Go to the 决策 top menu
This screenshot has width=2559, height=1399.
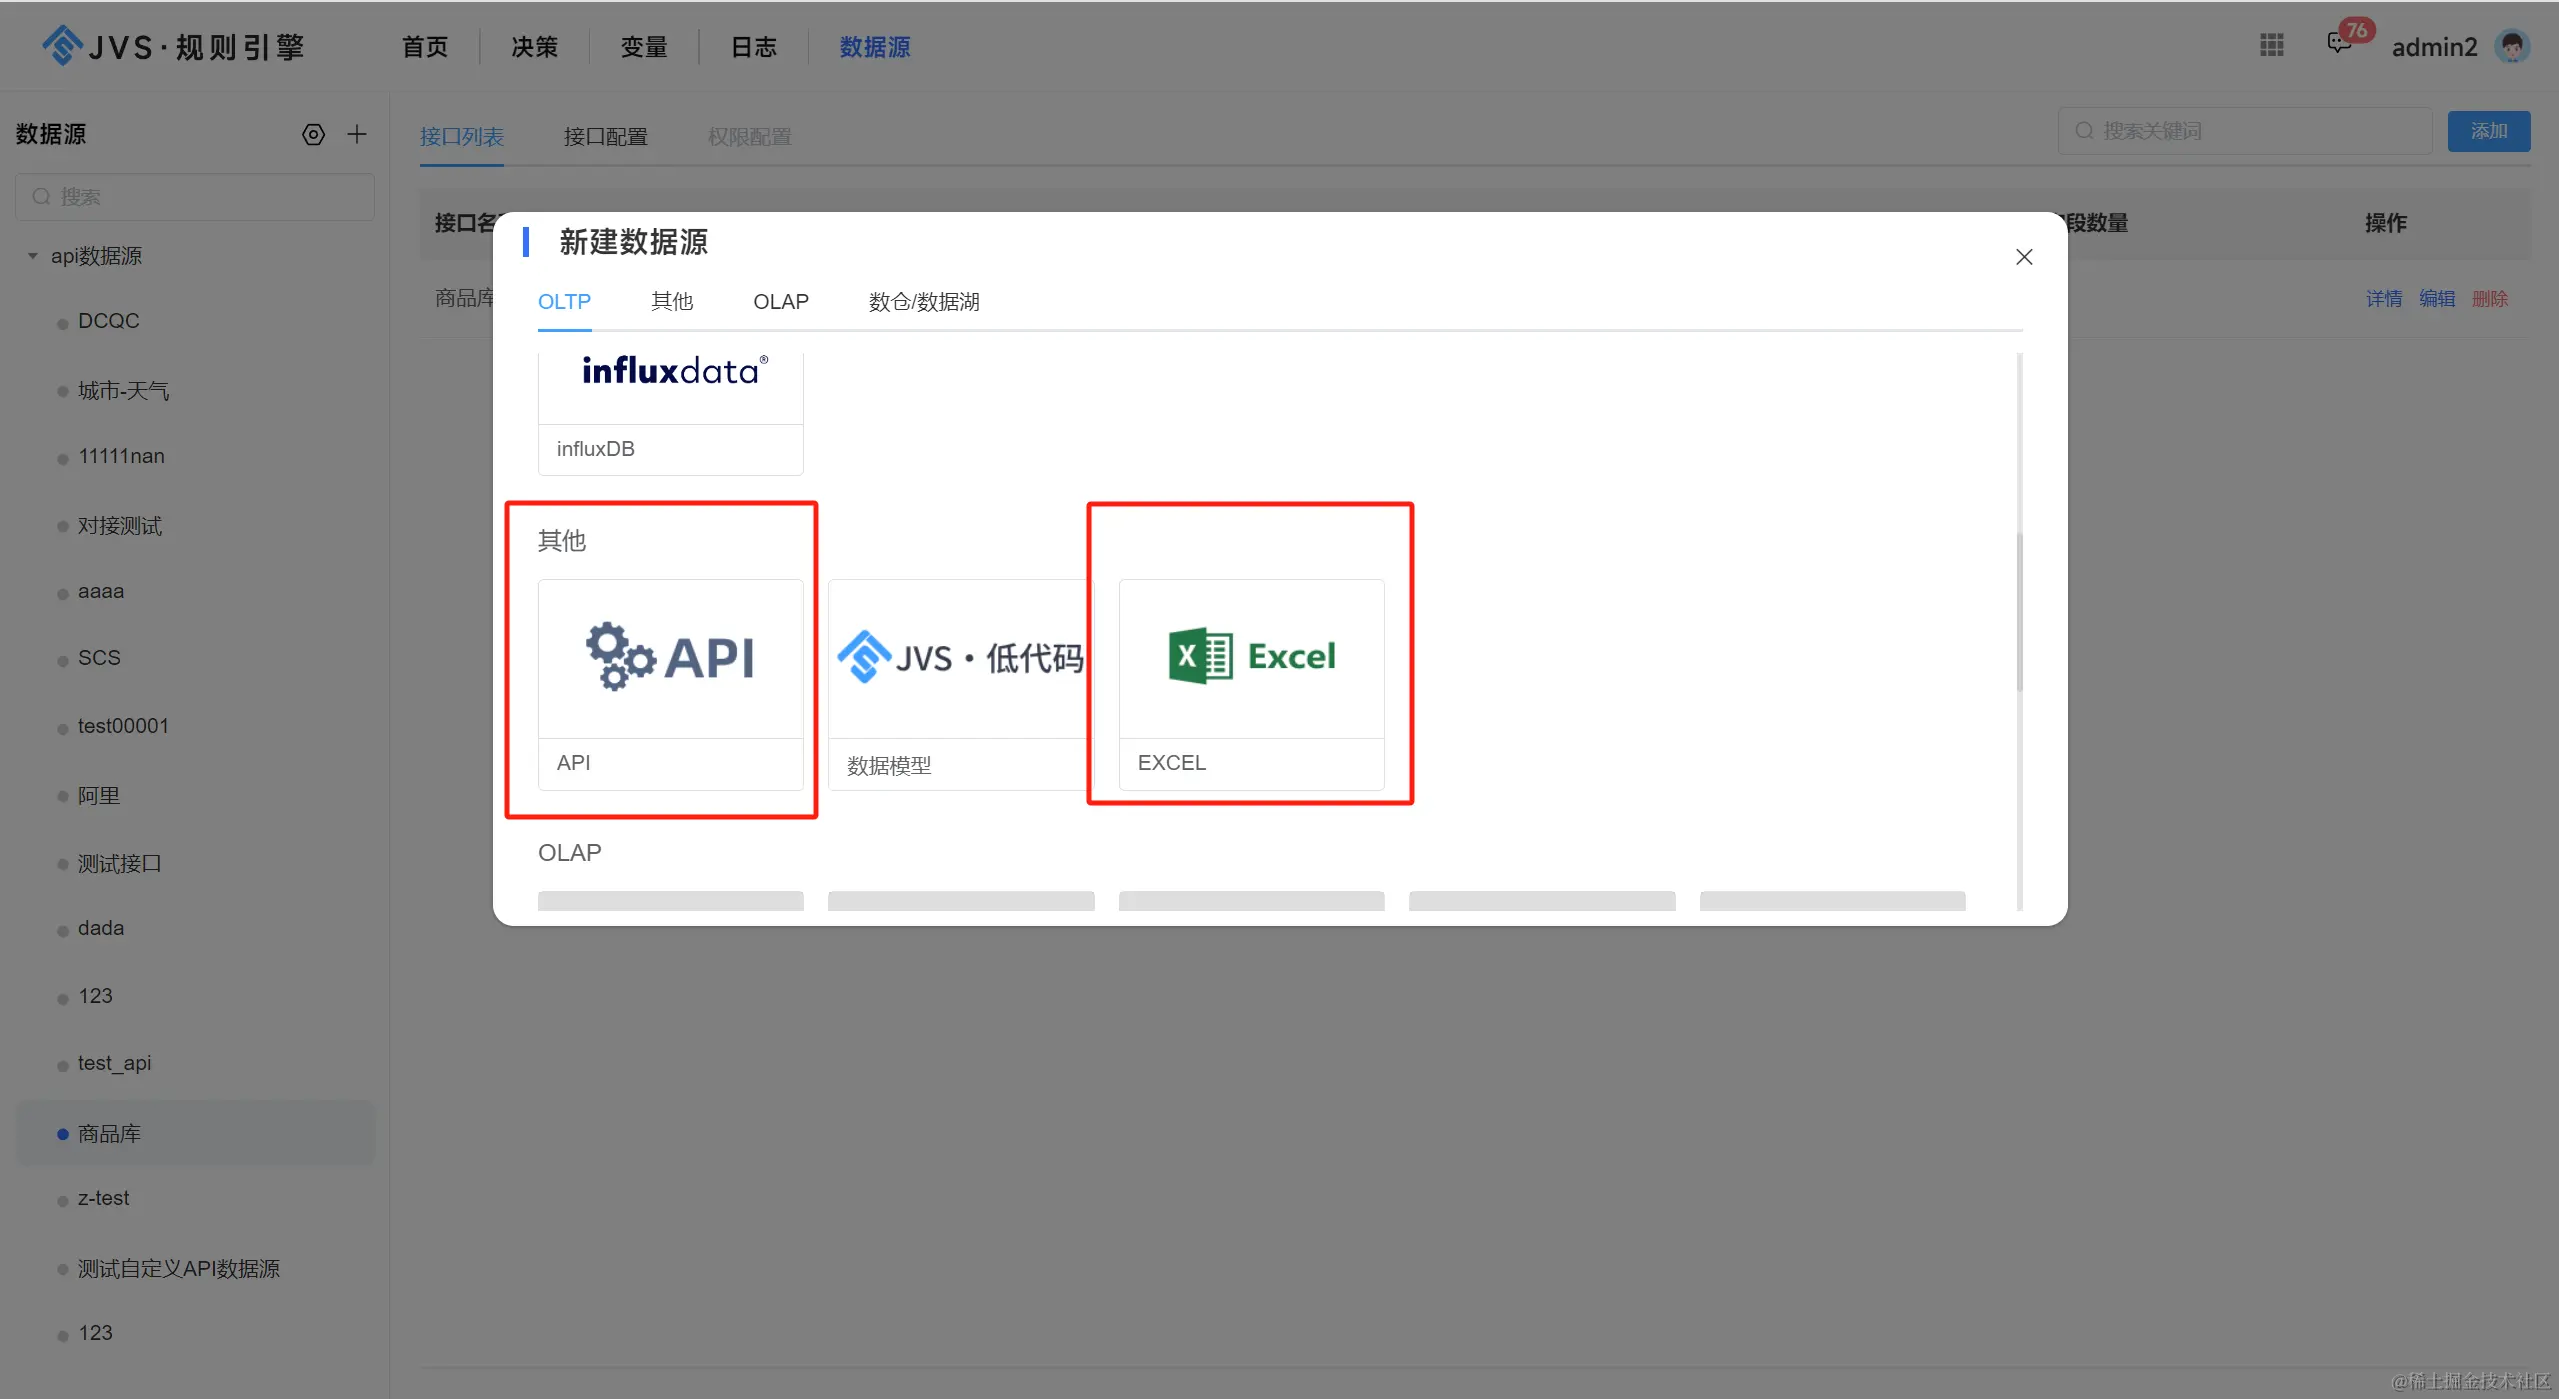click(x=534, y=47)
